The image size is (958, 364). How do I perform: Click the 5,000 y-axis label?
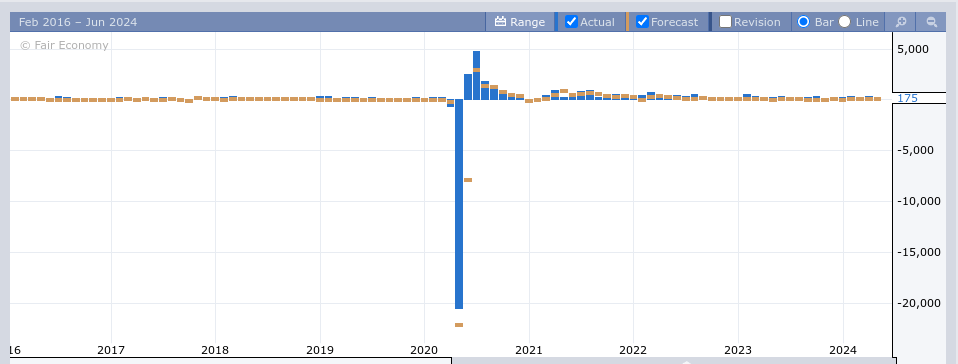point(913,49)
